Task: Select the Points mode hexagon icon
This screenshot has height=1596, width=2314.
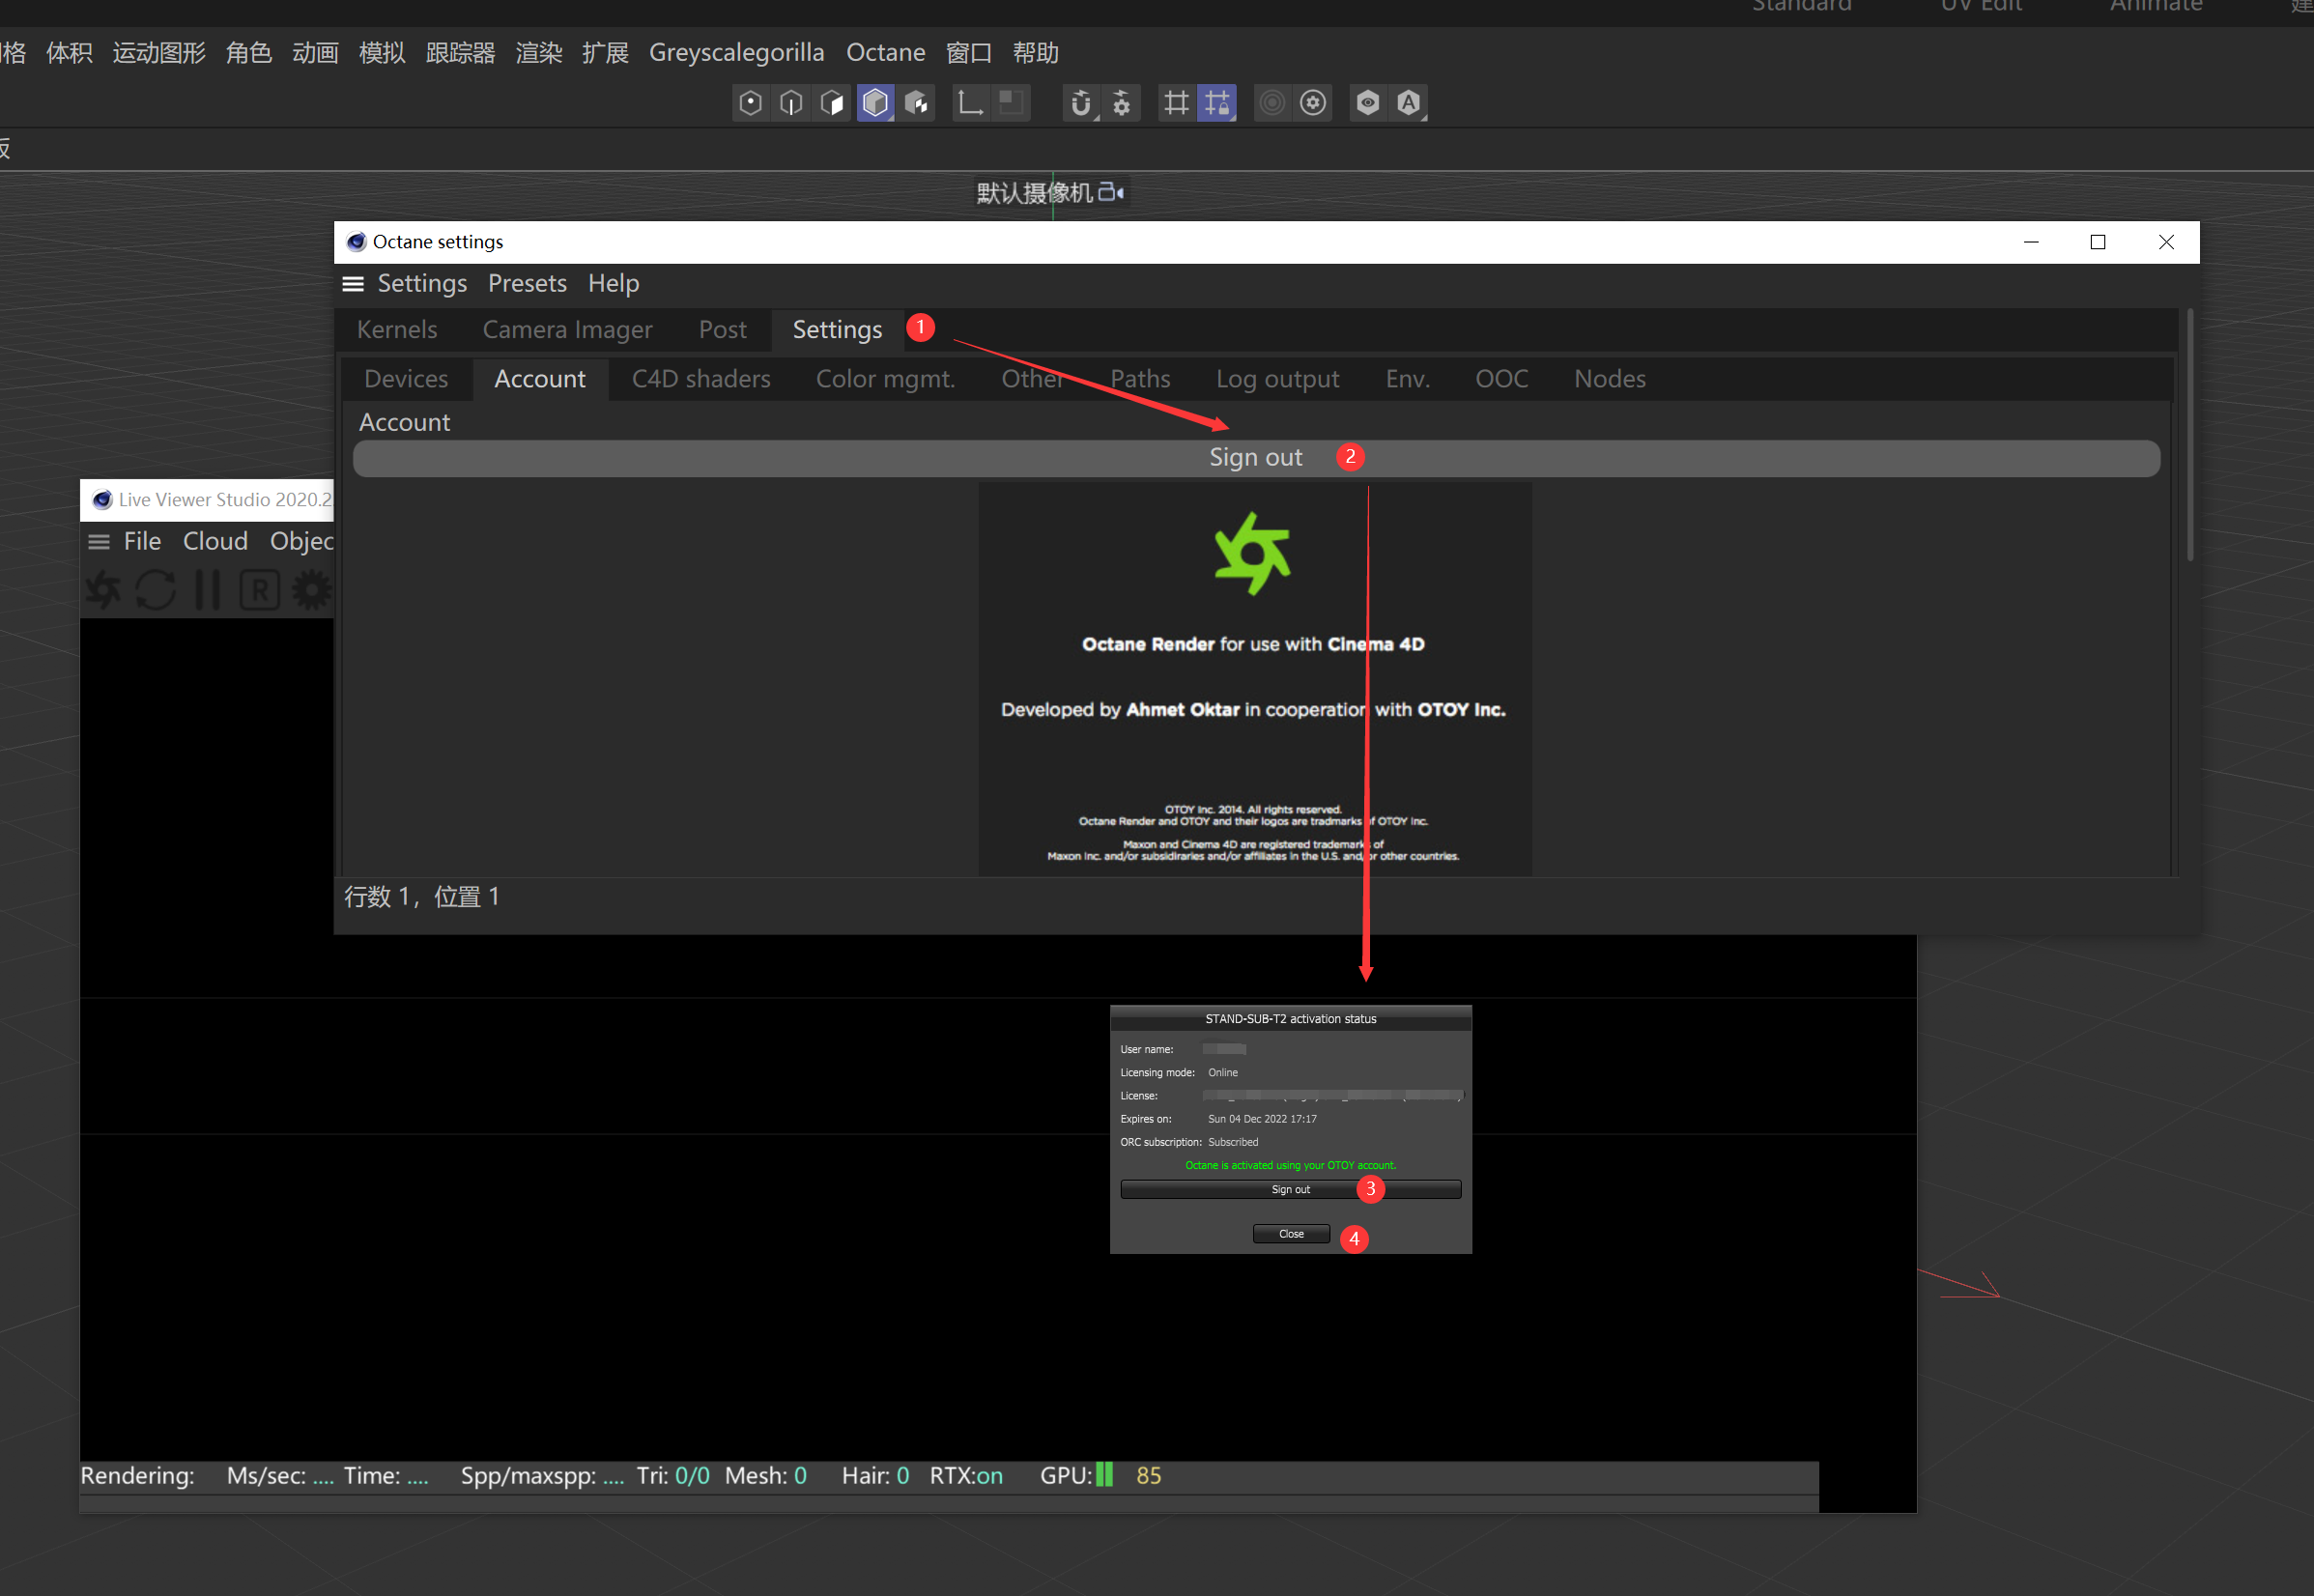Action: pyautogui.click(x=751, y=103)
